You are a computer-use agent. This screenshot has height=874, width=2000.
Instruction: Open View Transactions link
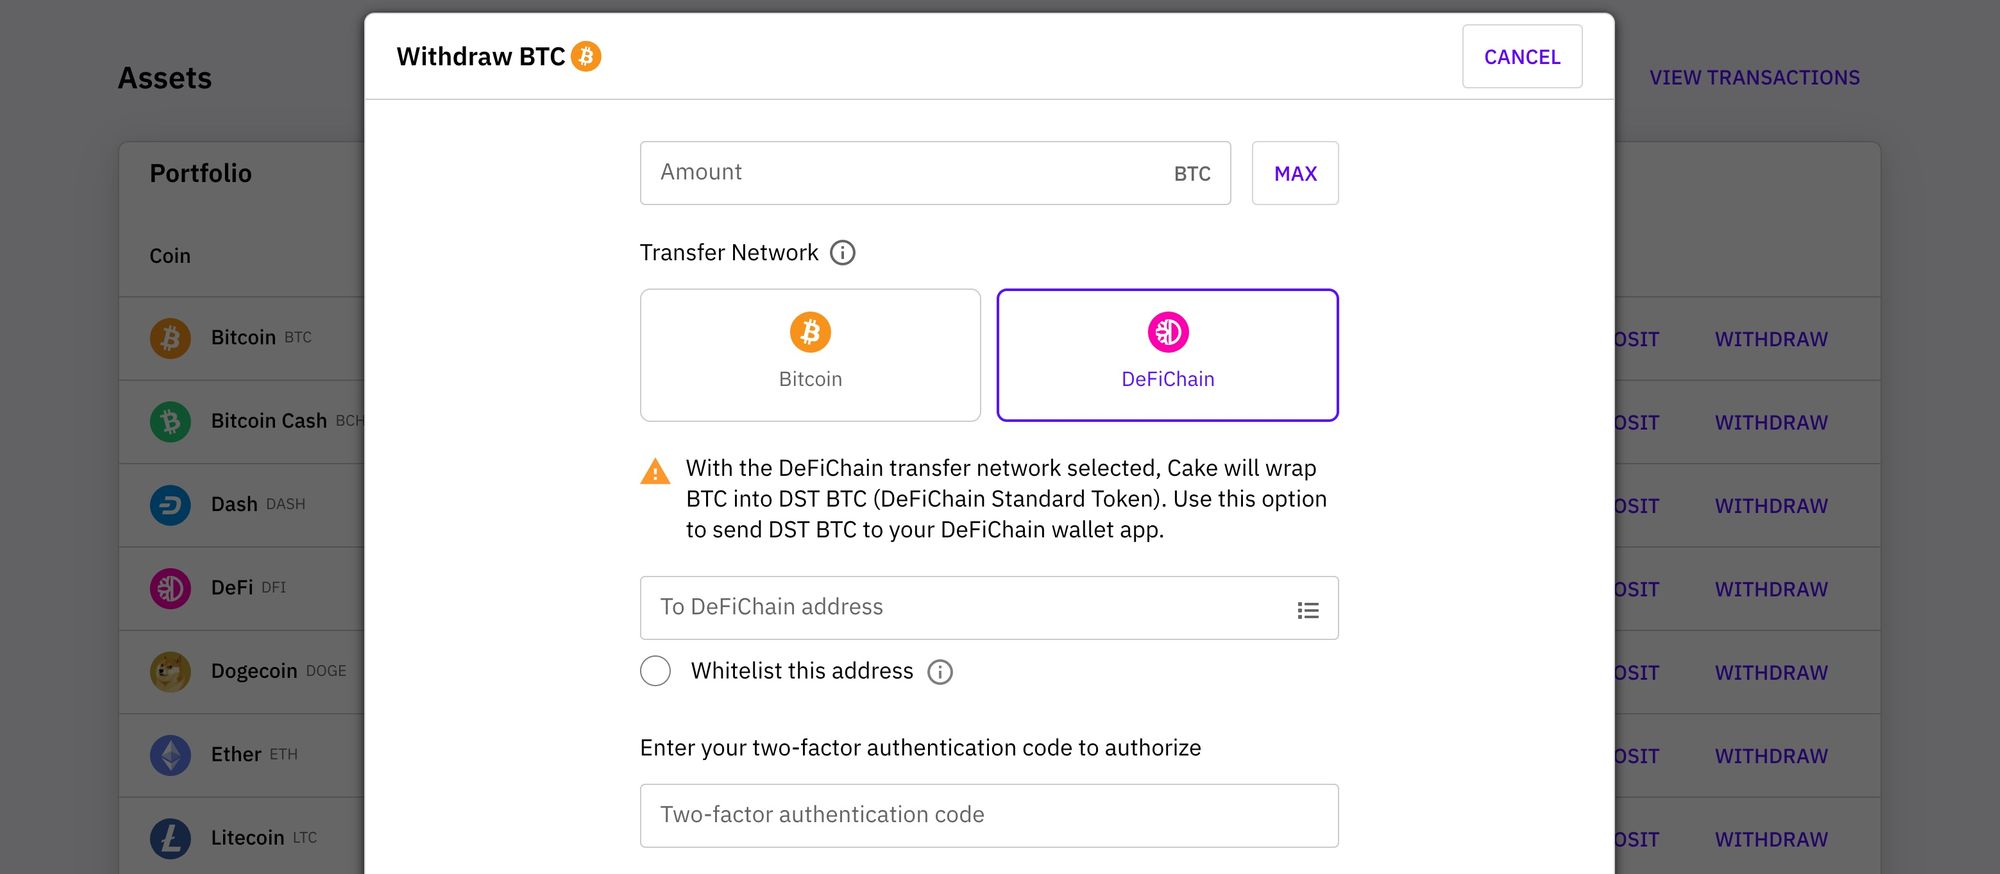(x=1754, y=78)
